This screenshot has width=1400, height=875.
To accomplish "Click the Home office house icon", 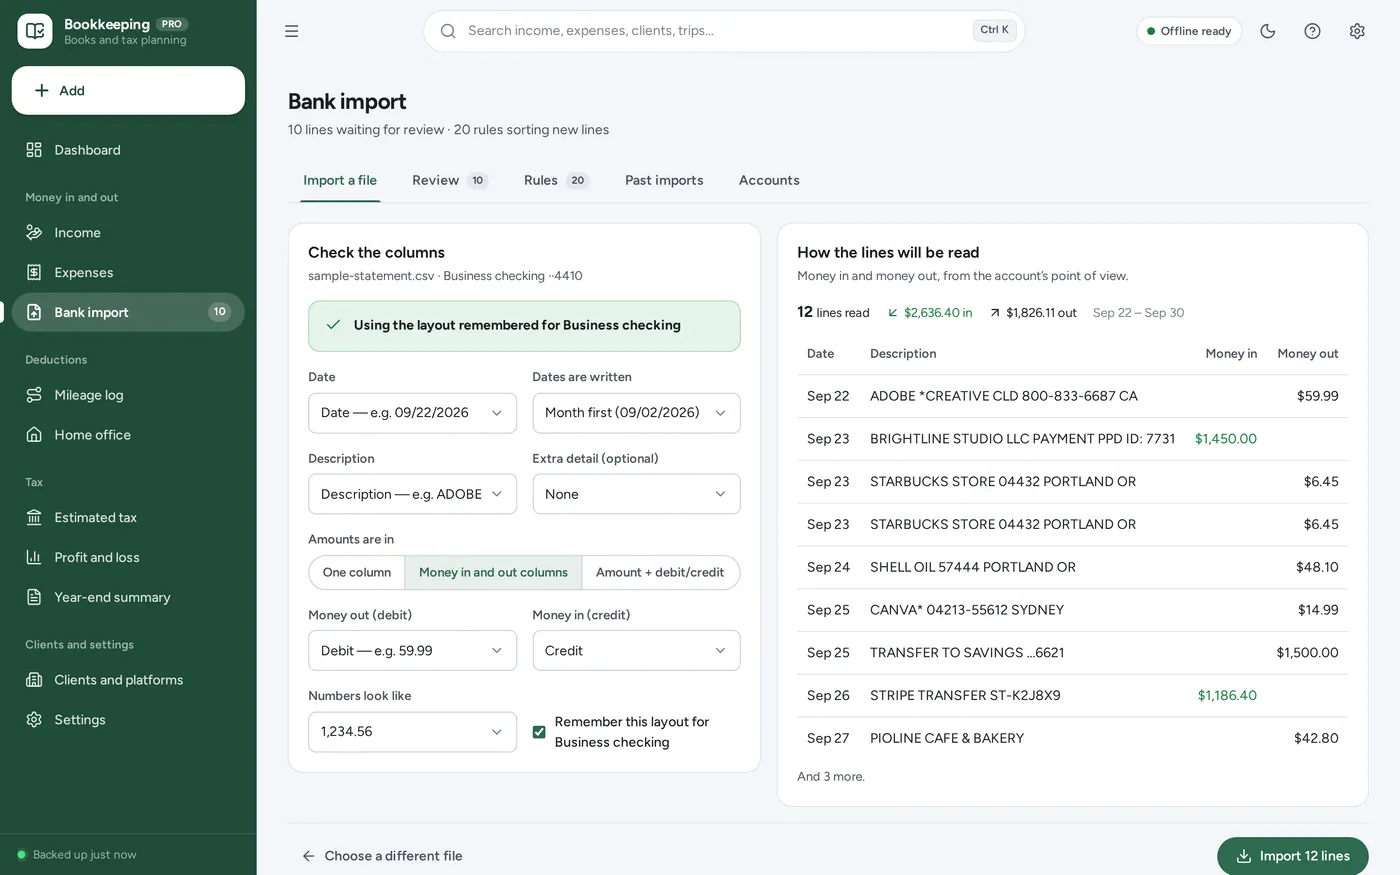I will point(34,435).
